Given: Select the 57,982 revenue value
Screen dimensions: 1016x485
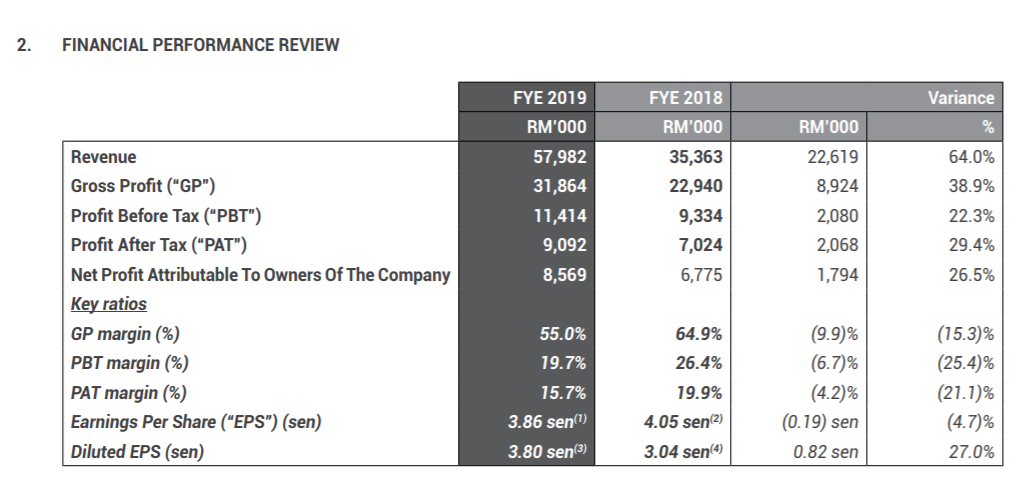Looking at the screenshot, I should (x=560, y=157).
